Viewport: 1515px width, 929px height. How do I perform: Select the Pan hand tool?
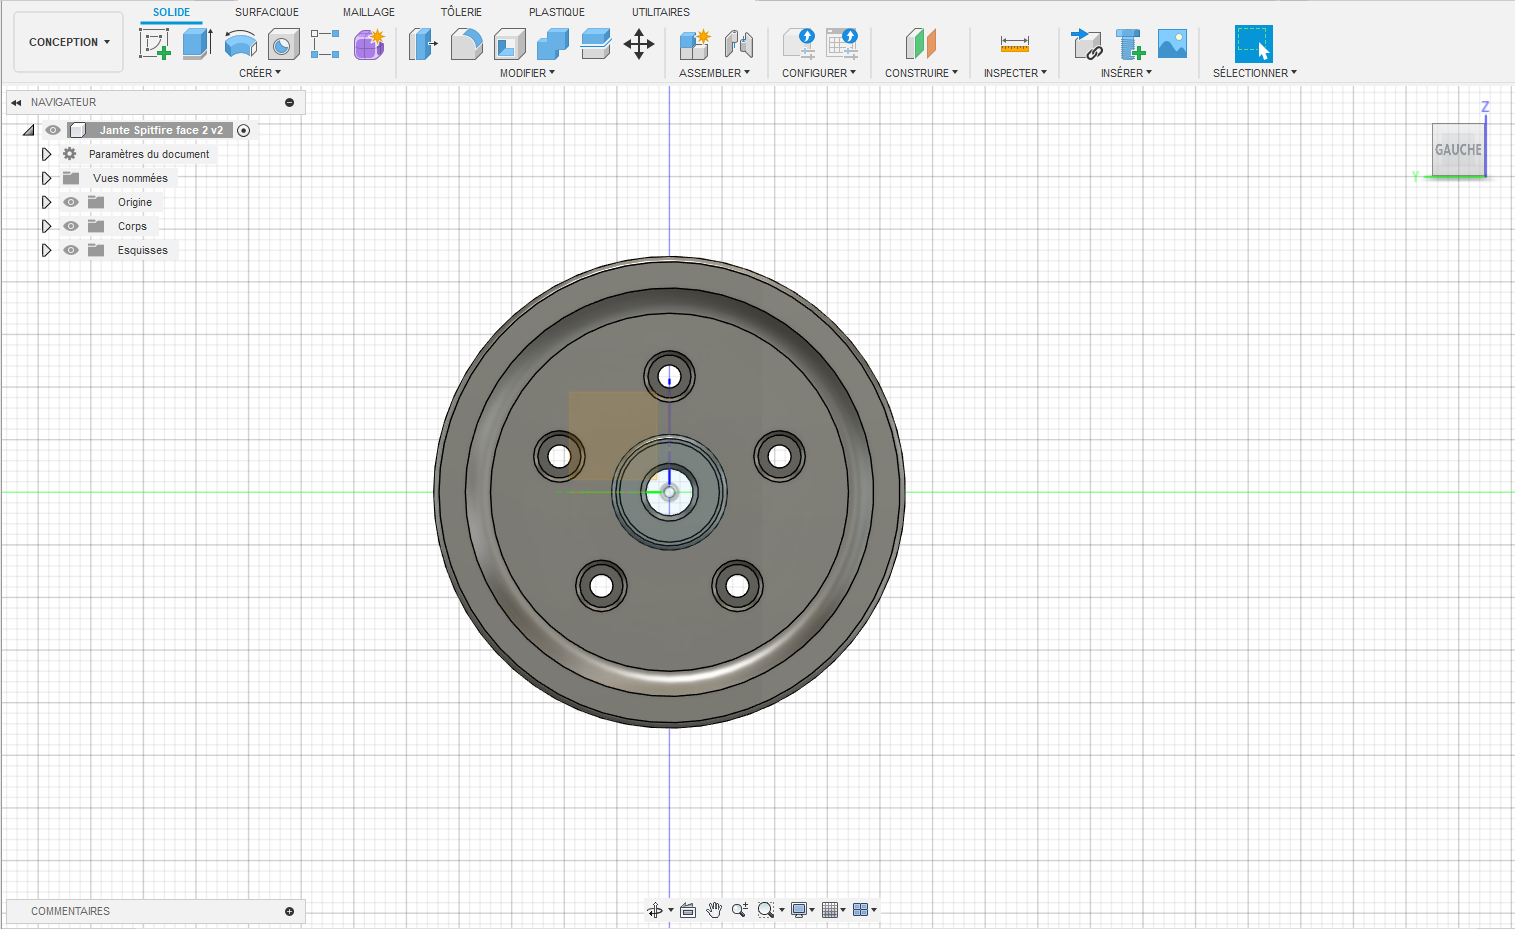click(x=714, y=910)
